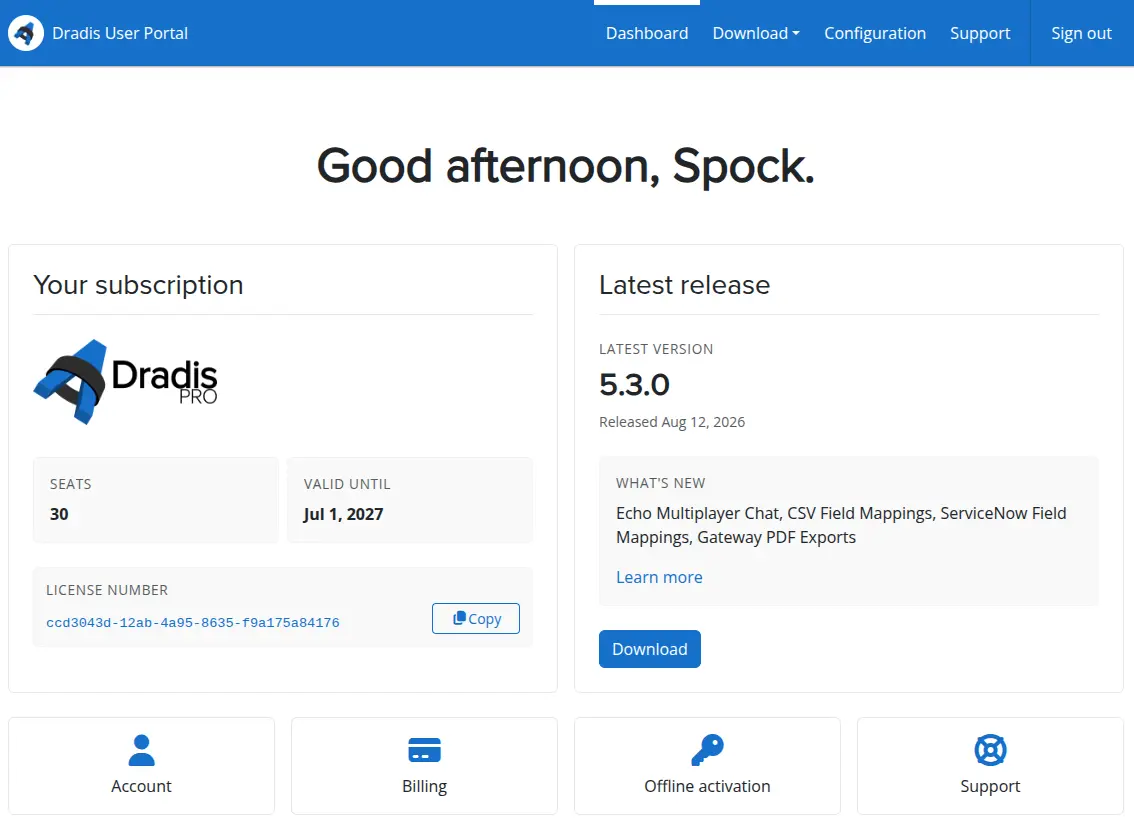Sign out of the portal
Image resolution: width=1134 pixels, height=824 pixels.
pos(1080,33)
